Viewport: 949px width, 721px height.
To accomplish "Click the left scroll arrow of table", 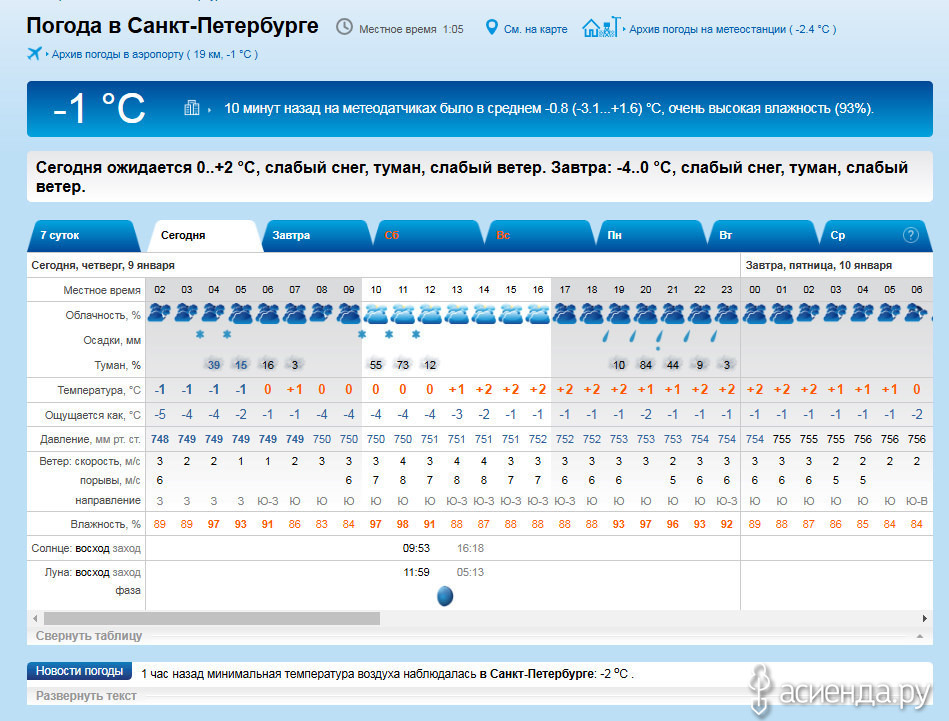I will (x=35, y=618).
